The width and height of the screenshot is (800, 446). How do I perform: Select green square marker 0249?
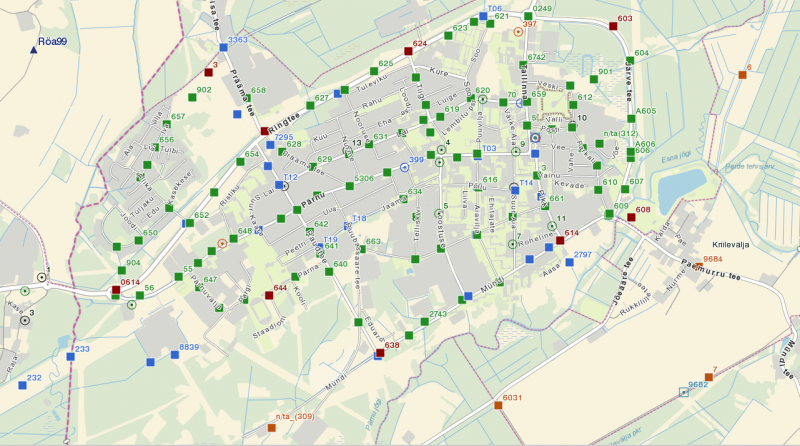click(526, 15)
